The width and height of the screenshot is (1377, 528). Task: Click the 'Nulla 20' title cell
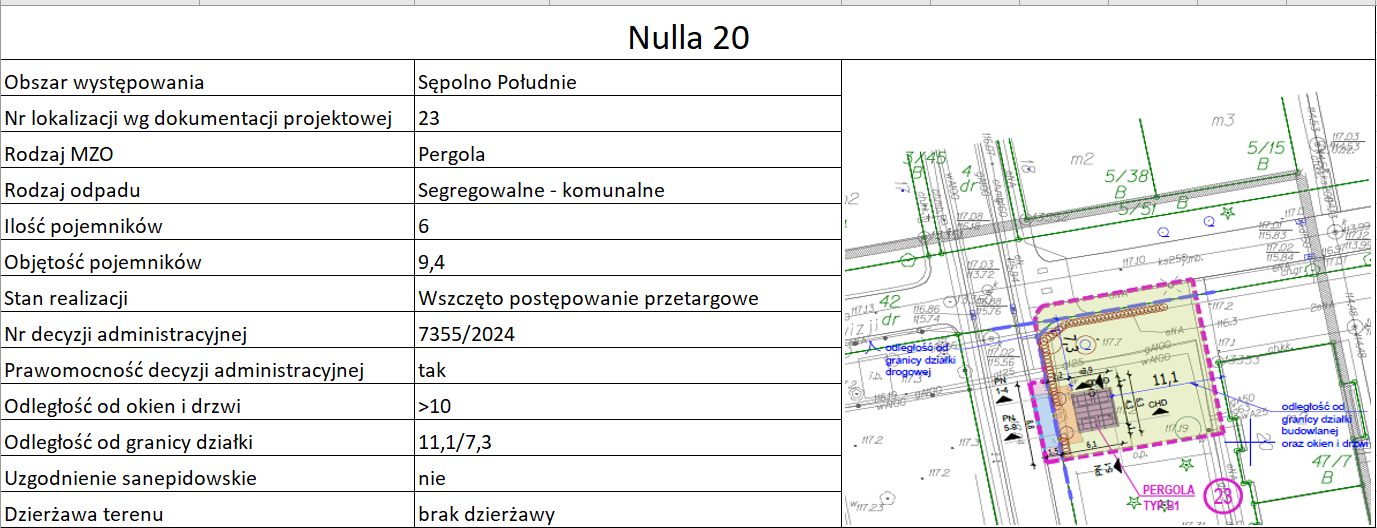coord(688,37)
